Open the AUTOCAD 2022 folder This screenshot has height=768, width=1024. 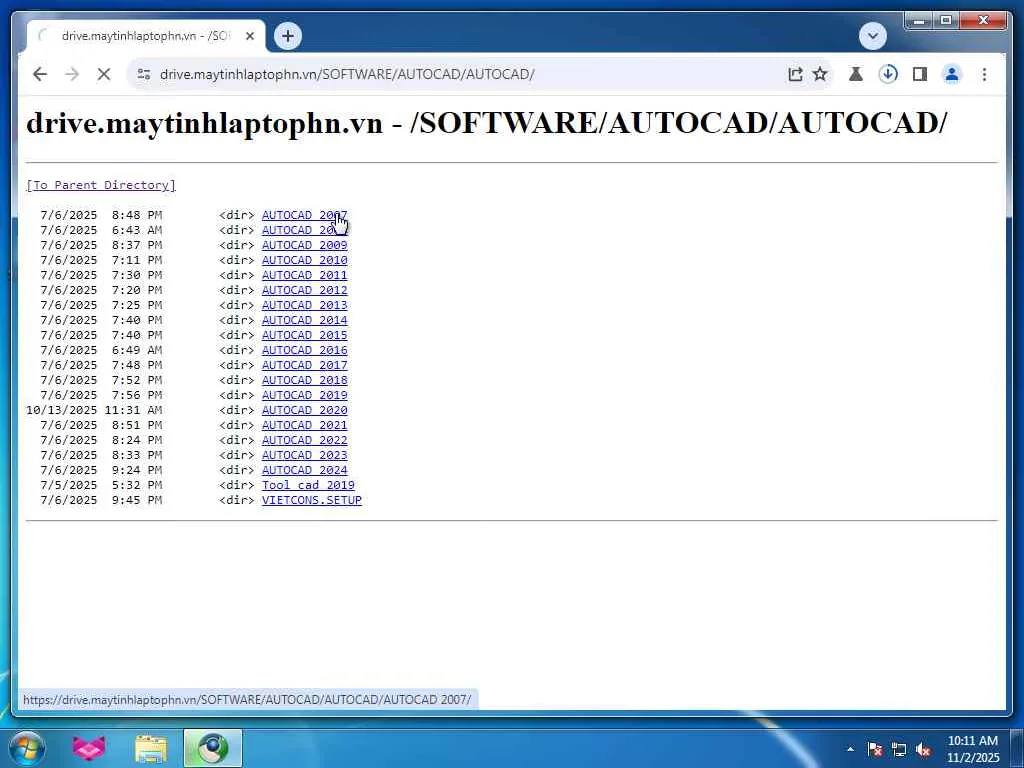pyautogui.click(x=304, y=440)
